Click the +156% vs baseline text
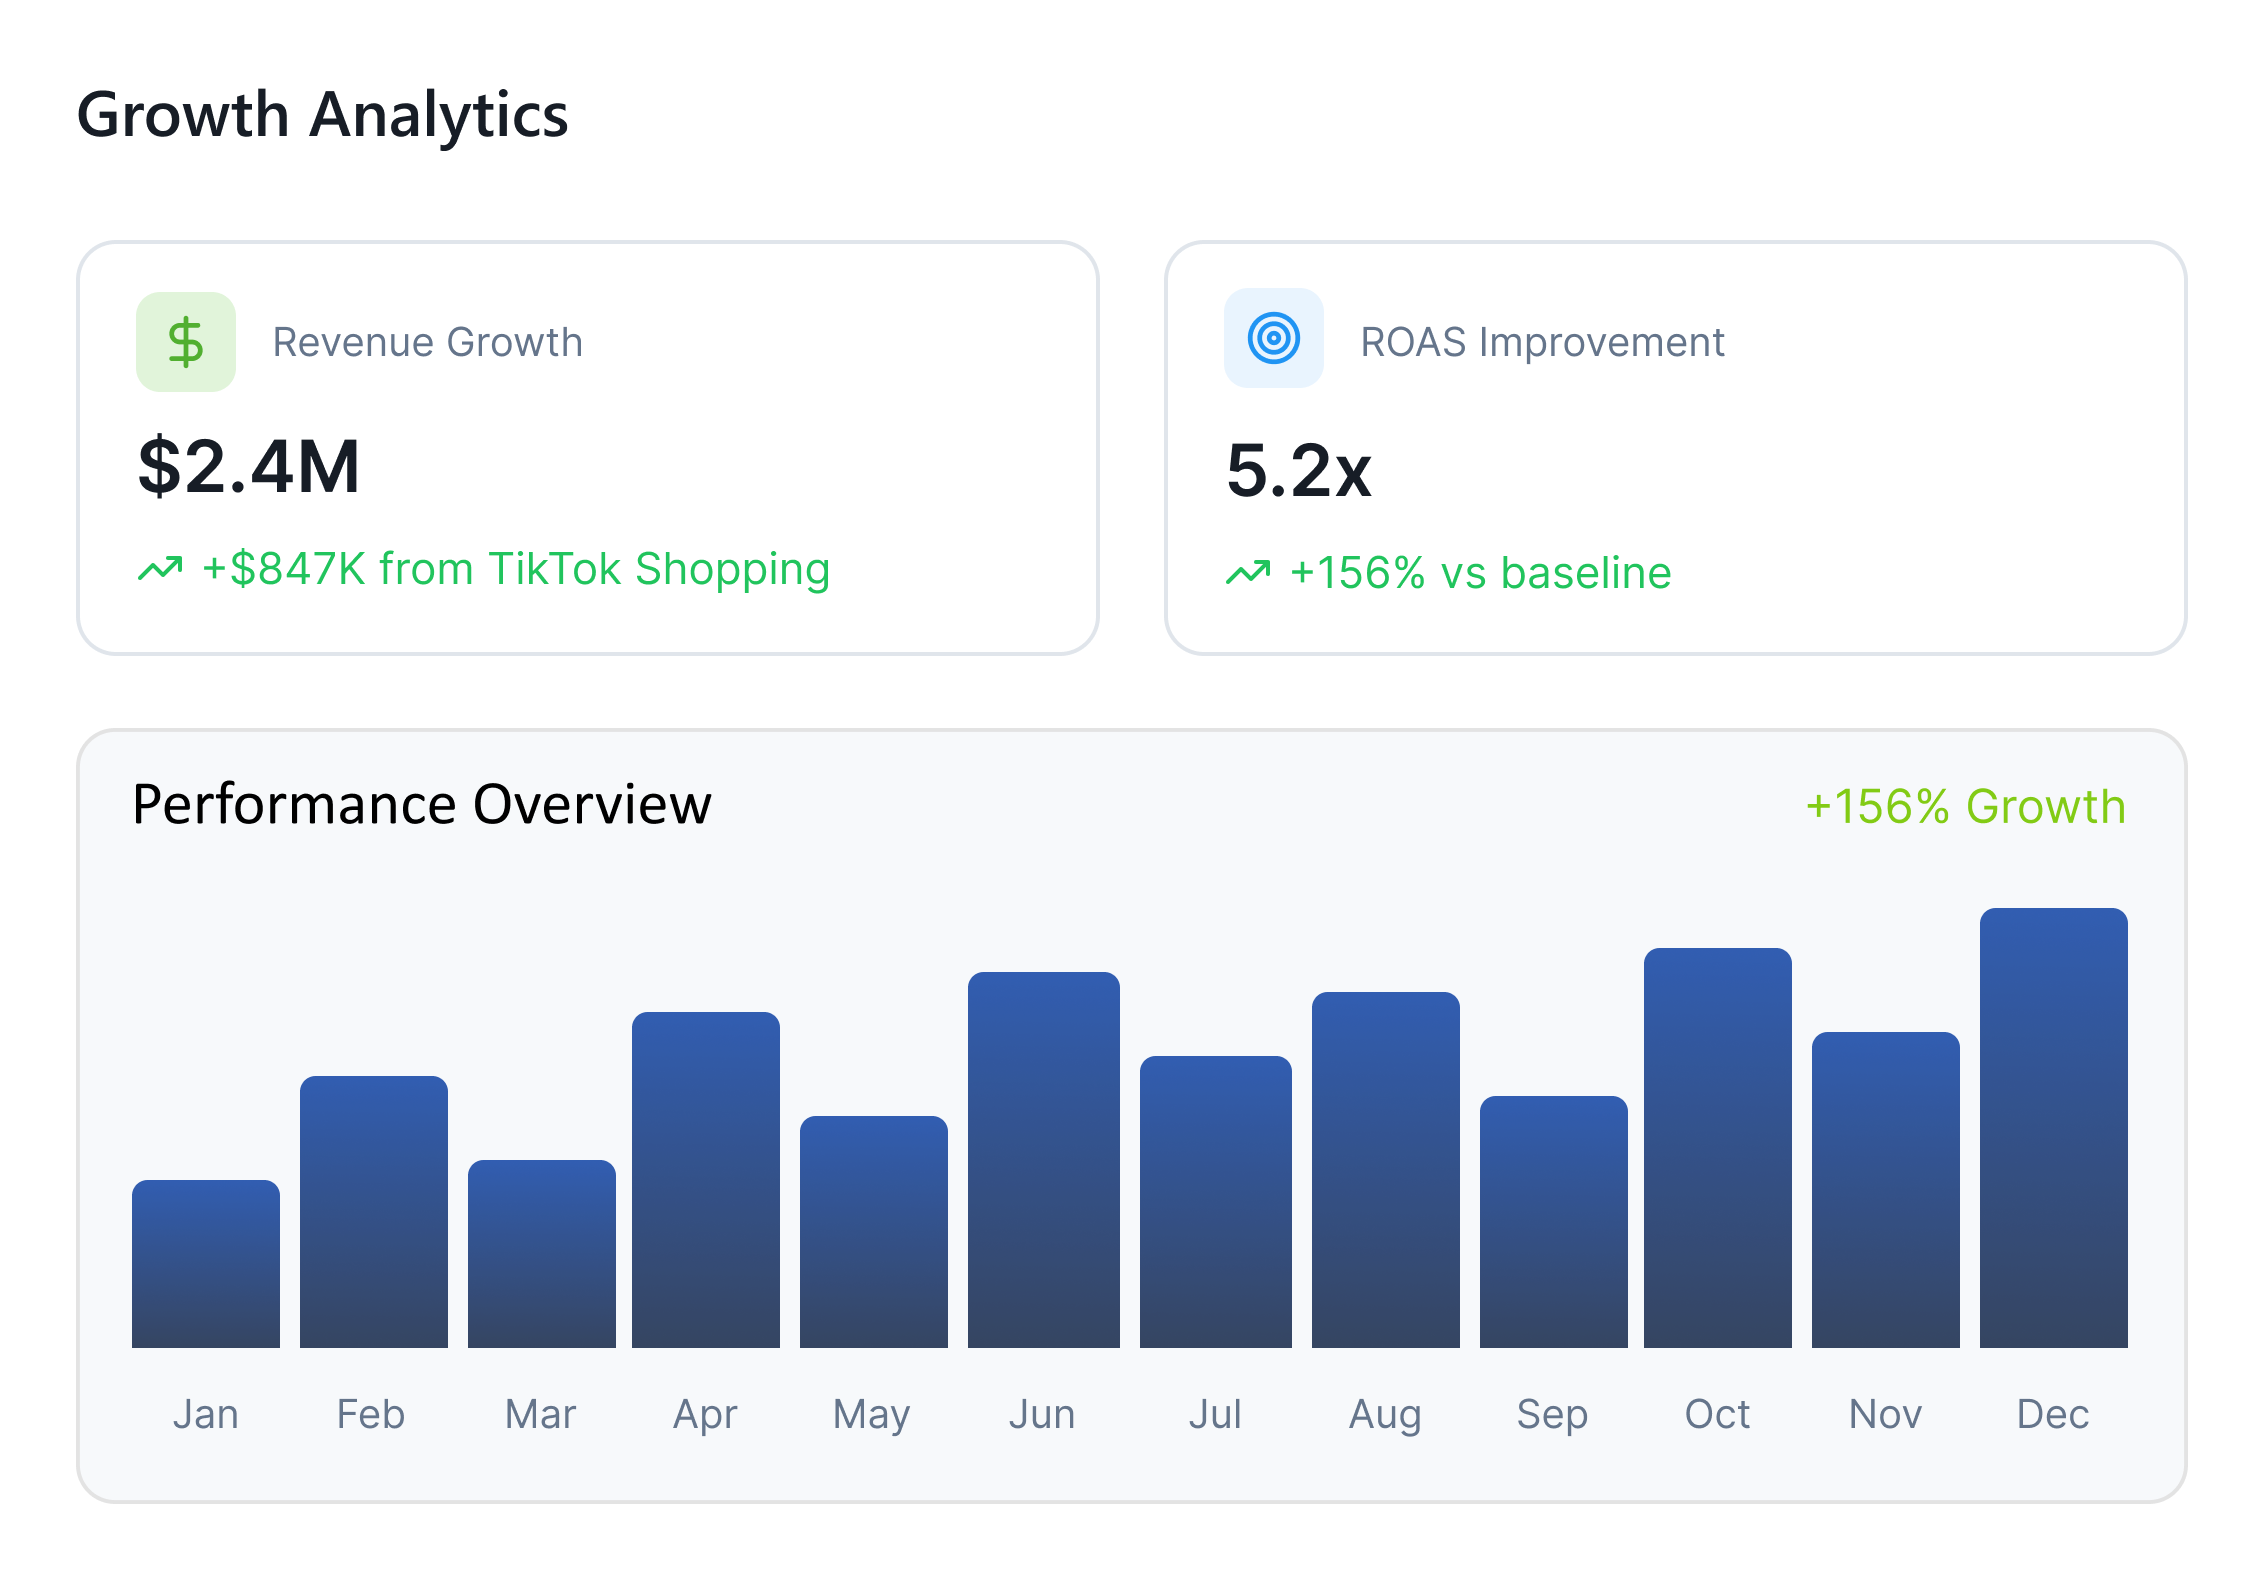The height and width of the screenshot is (1580, 2264). (x=1480, y=573)
